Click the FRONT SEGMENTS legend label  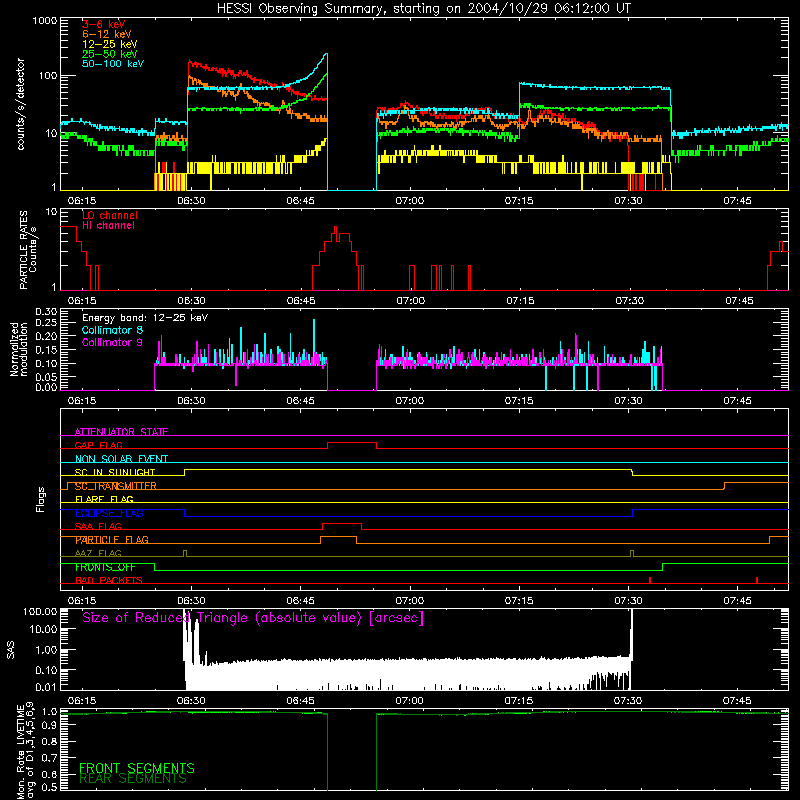pyautogui.click(x=137, y=768)
